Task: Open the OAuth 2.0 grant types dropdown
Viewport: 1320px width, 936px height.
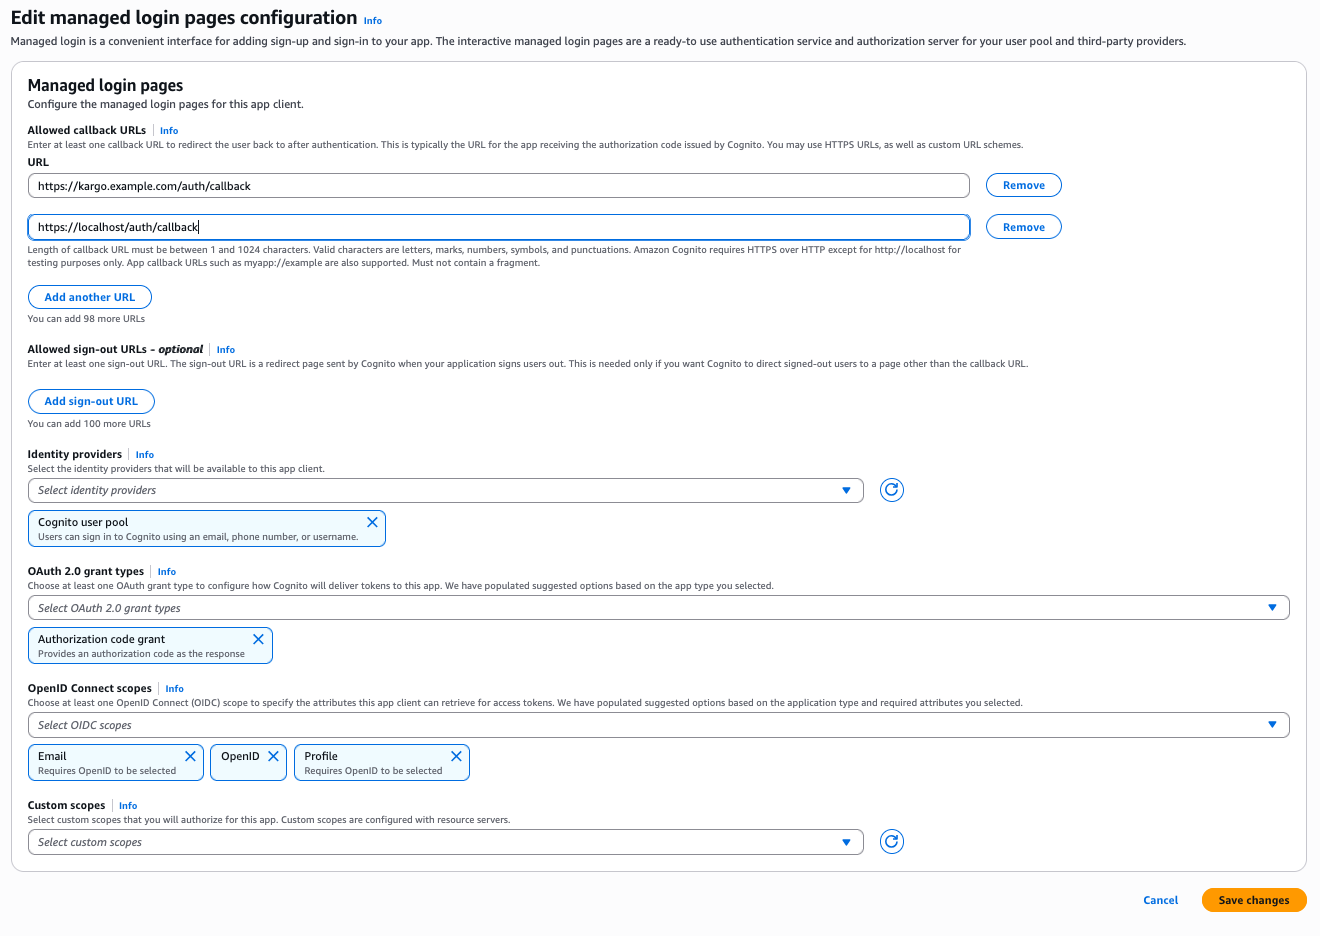Action: coord(658,606)
